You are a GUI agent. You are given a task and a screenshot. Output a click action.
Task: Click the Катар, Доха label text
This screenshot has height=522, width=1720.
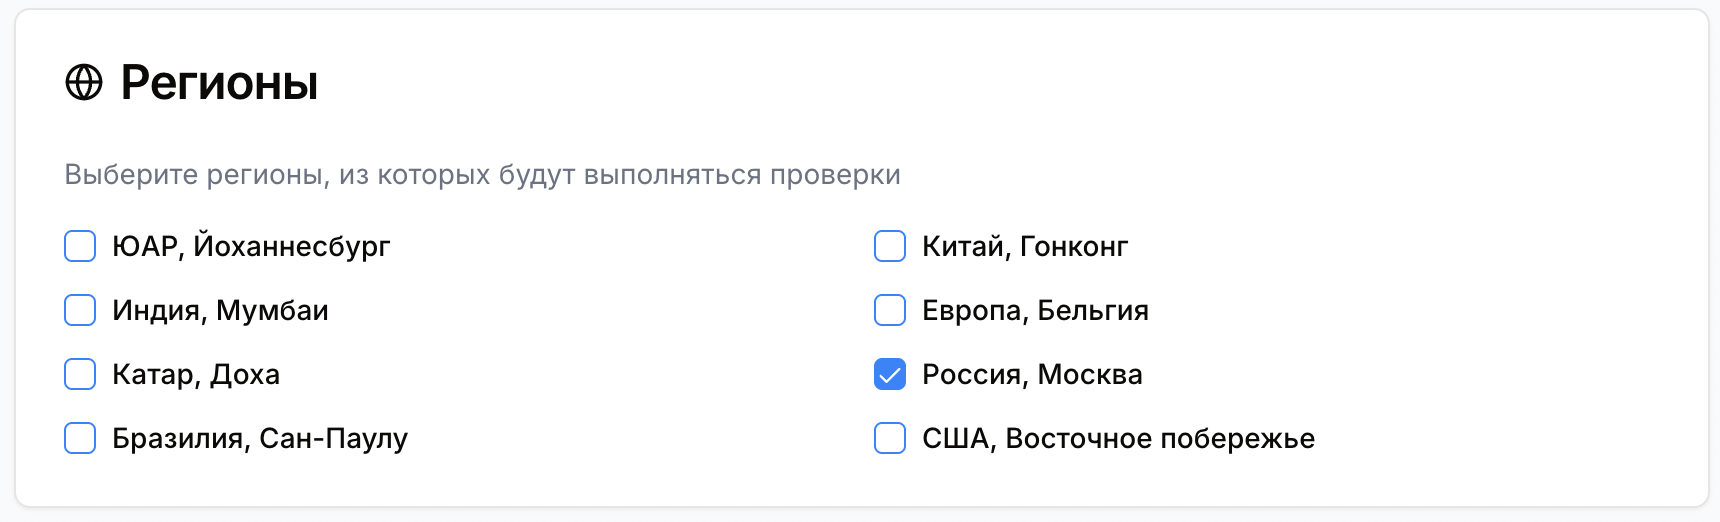coord(196,375)
